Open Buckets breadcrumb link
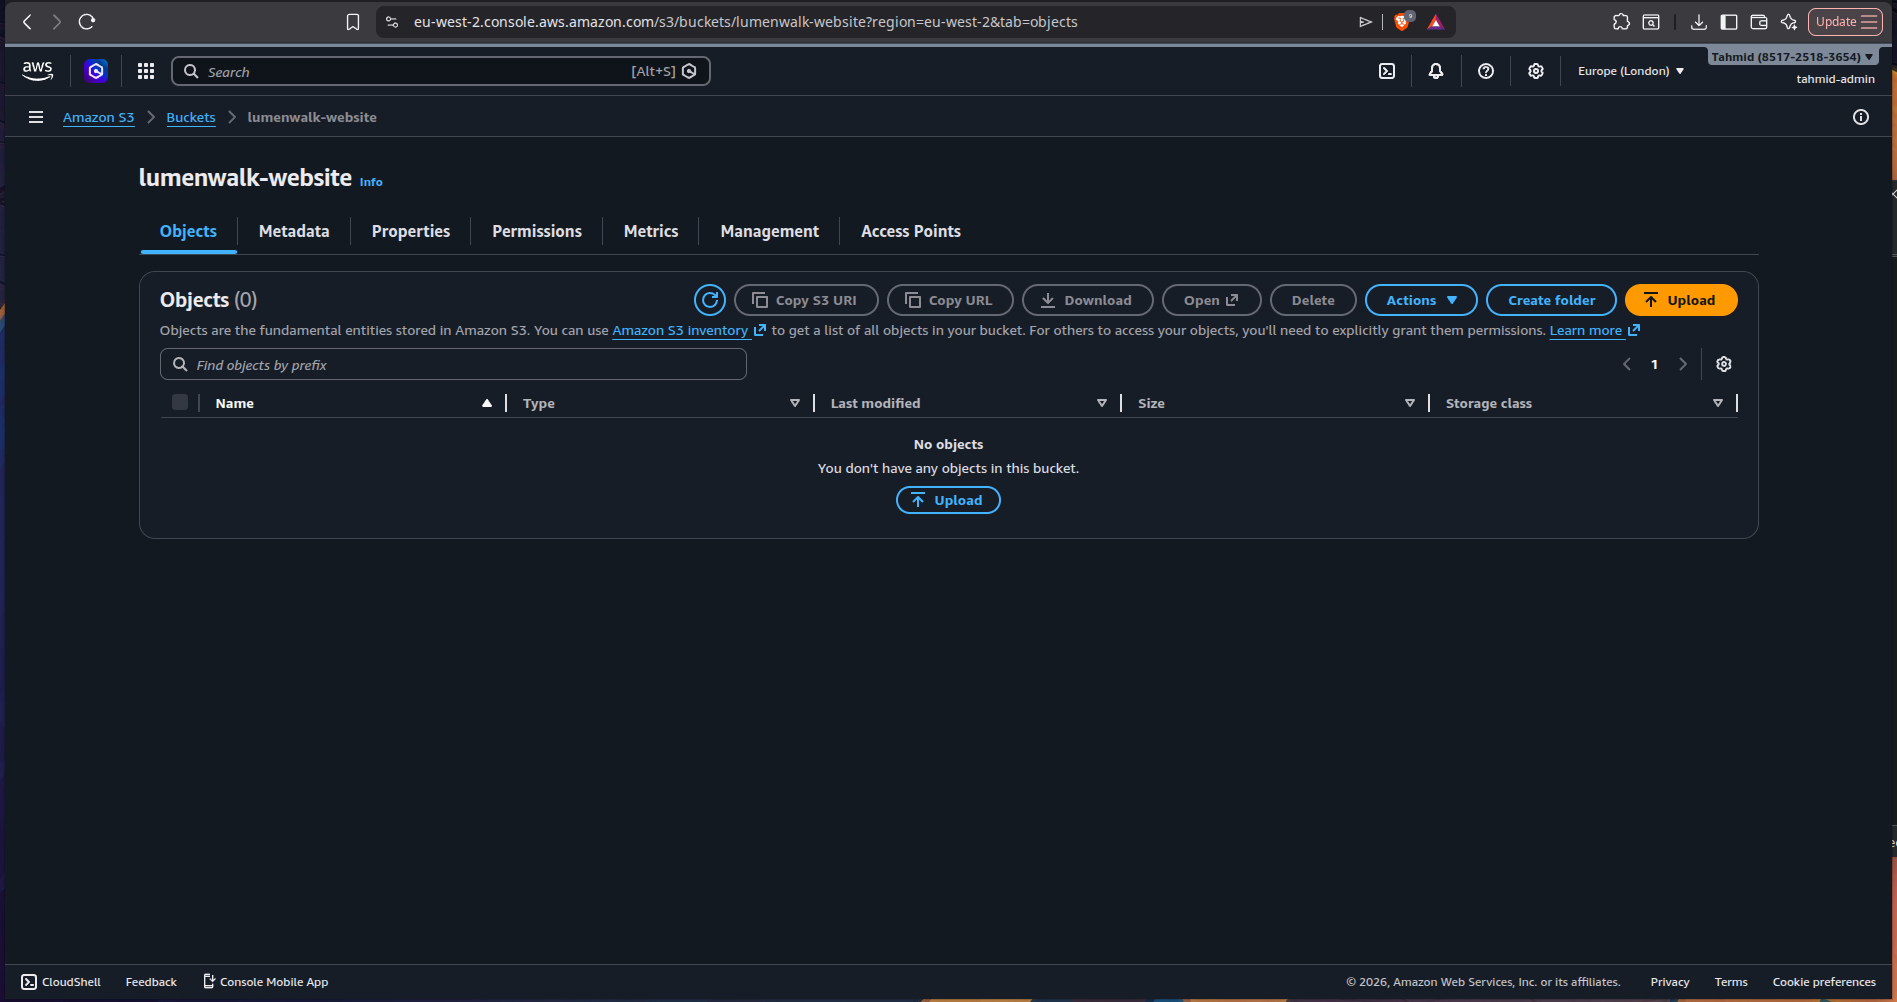Screen dimensions: 1897x1002 190,117
